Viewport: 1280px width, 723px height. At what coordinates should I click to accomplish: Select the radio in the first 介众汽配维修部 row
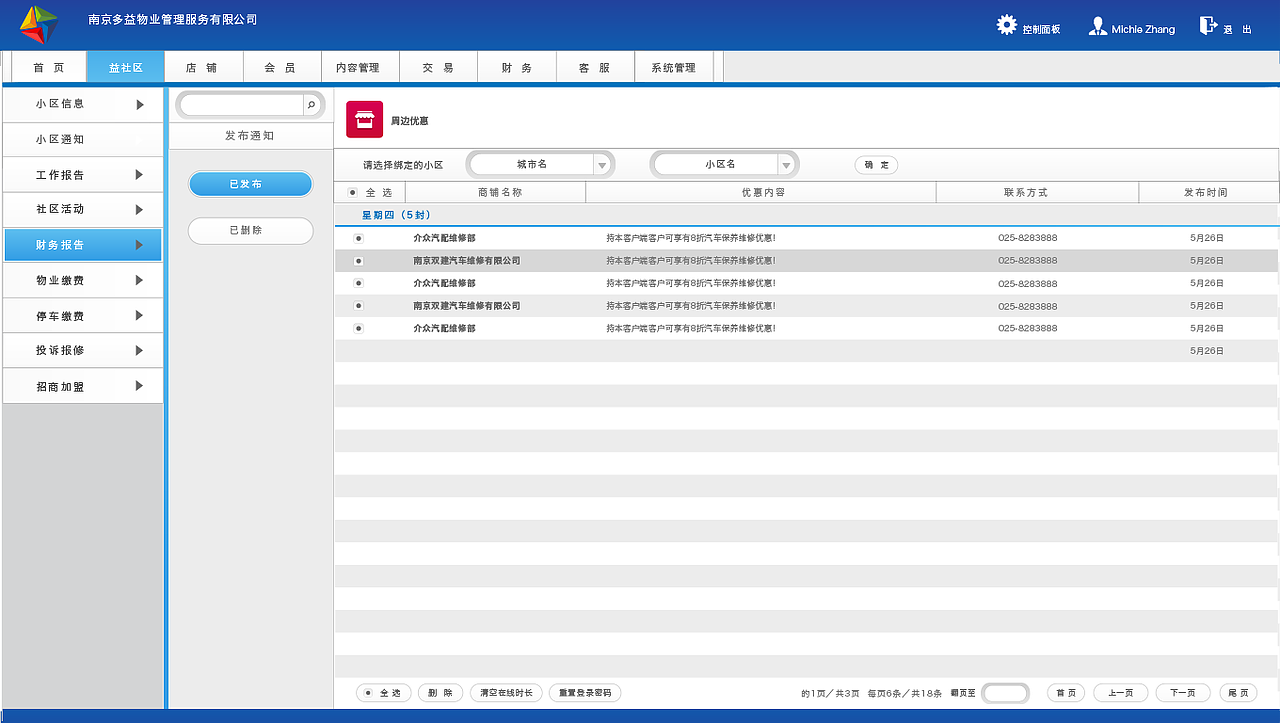pyautogui.click(x=358, y=238)
